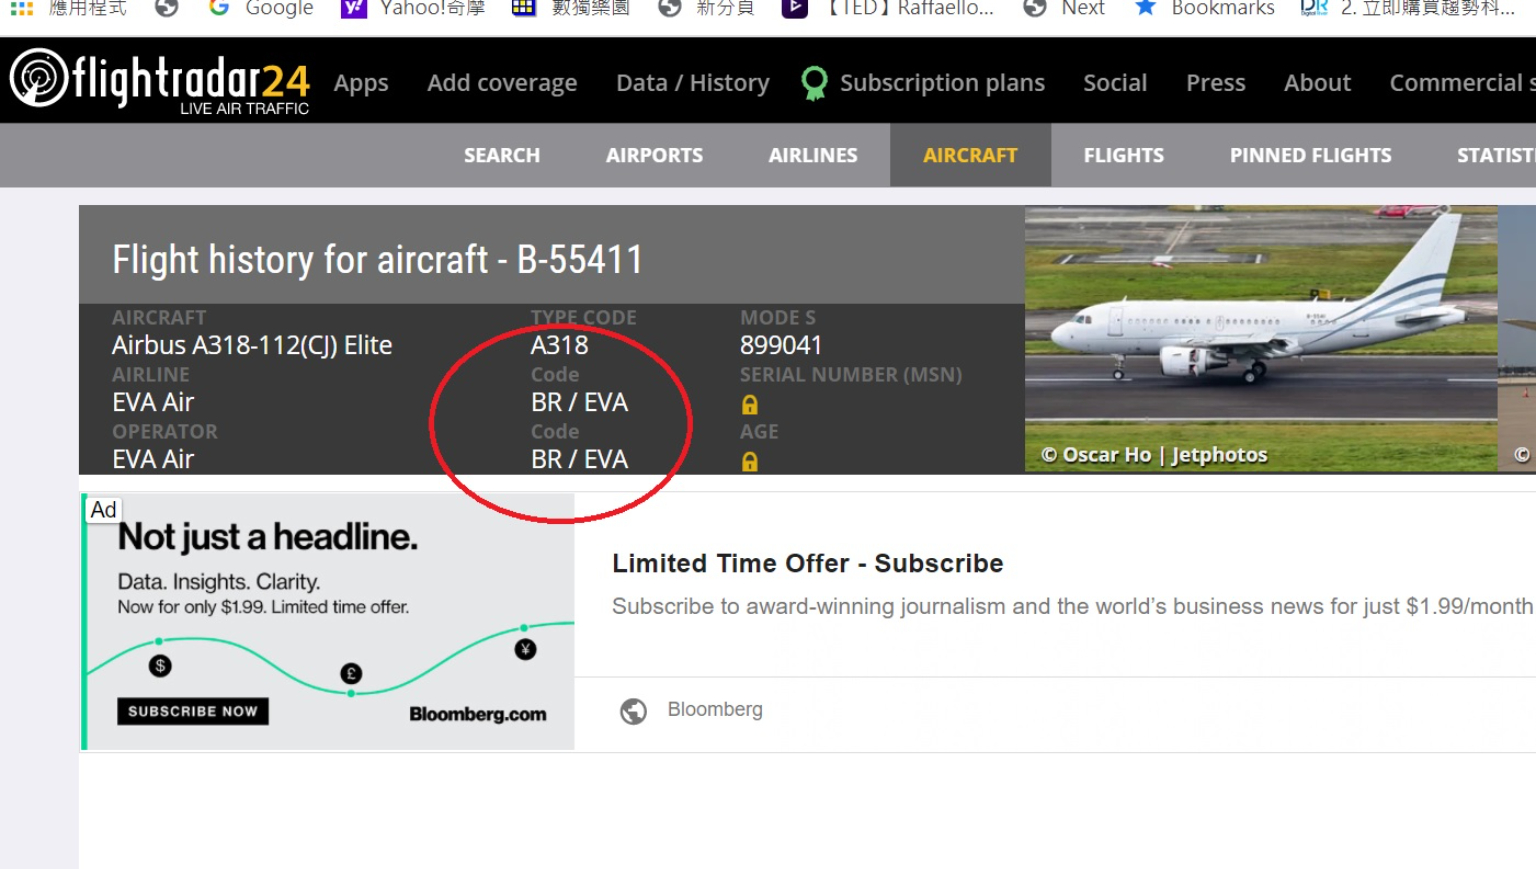Open the Yahoo bookmark icon

(x=353, y=8)
